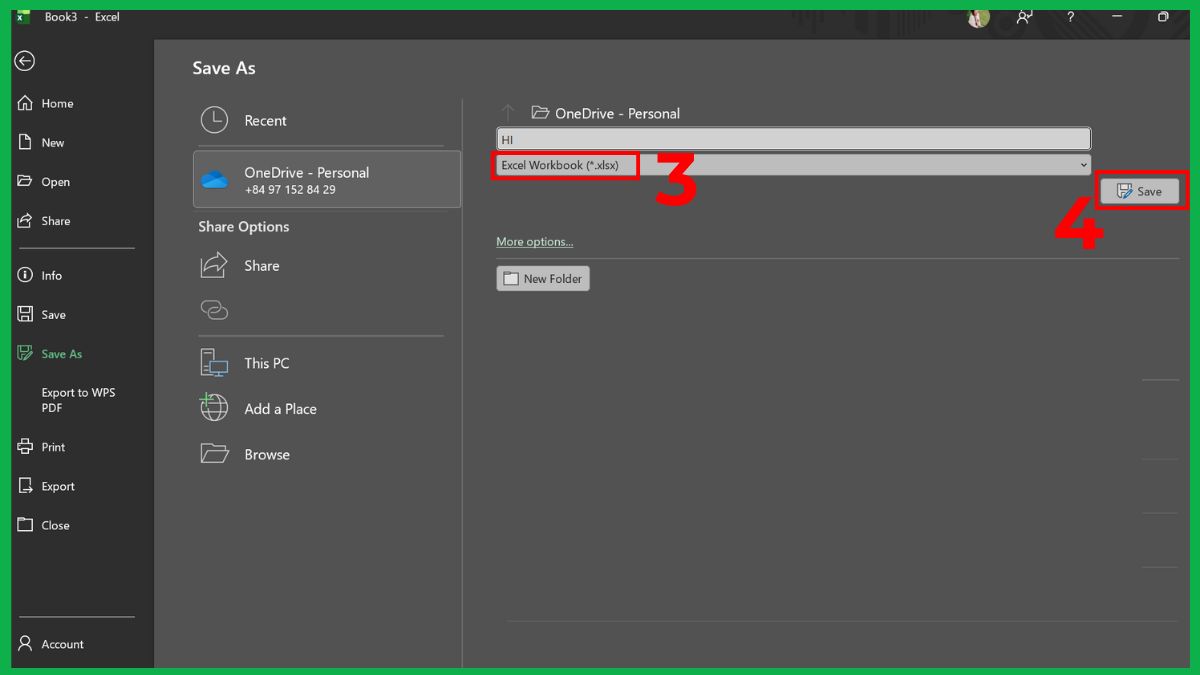Click the Export icon in sidebar
The image size is (1200, 675).
point(26,486)
